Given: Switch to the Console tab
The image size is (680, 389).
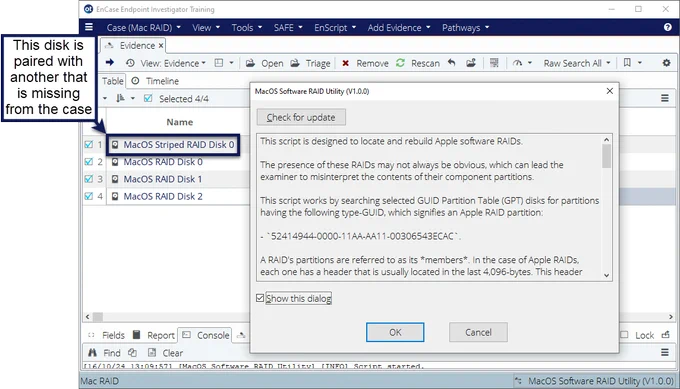Looking at the screenshot, I should click(x=206, y=335).
